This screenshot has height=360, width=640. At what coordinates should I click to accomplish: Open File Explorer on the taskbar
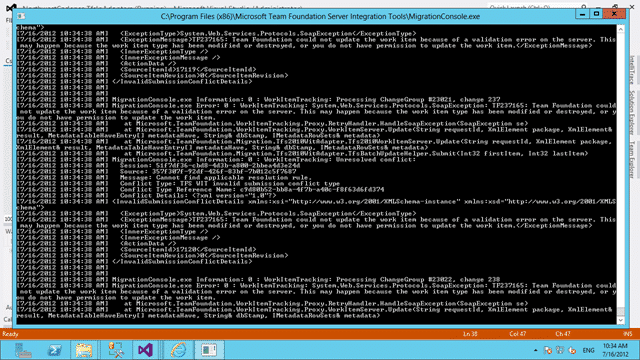coord(84,350)
